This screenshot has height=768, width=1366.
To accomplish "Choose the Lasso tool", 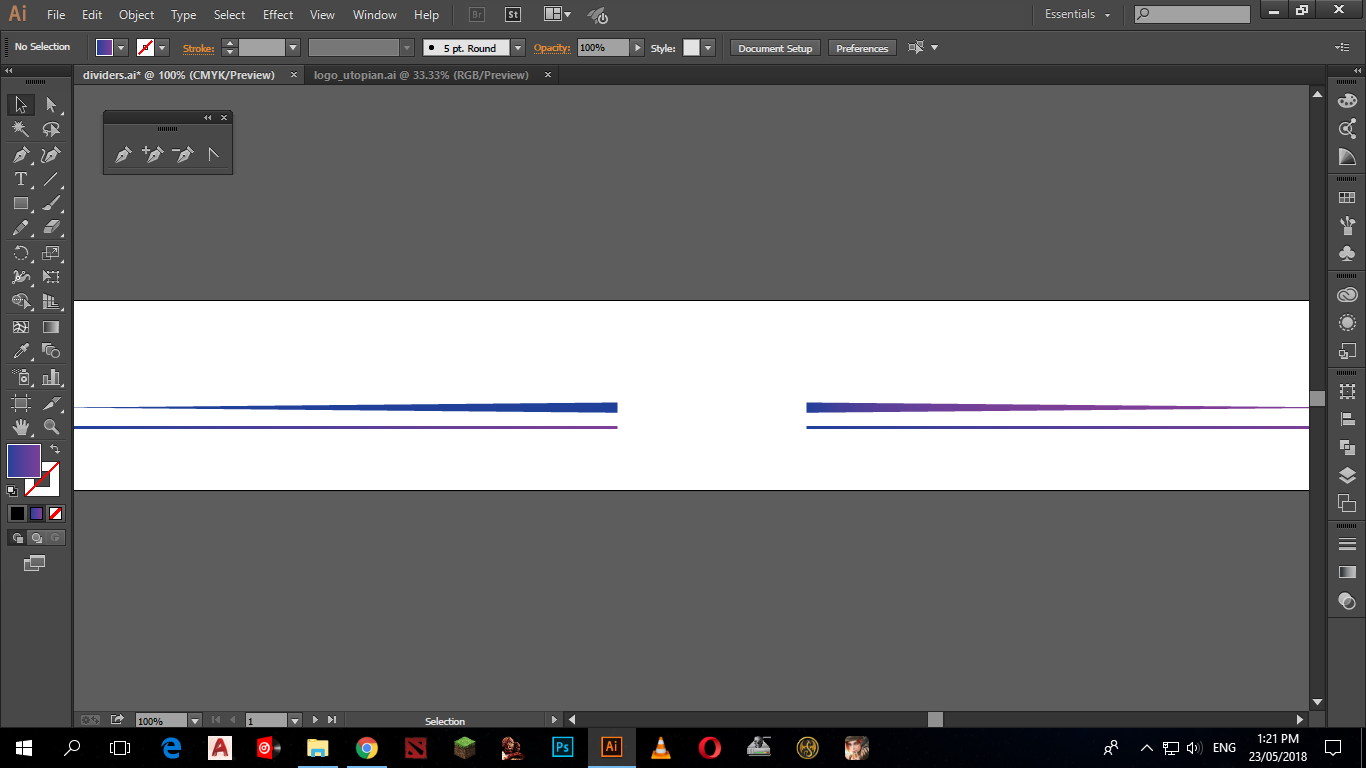I will pyautogui.click(x=51, y=130).
